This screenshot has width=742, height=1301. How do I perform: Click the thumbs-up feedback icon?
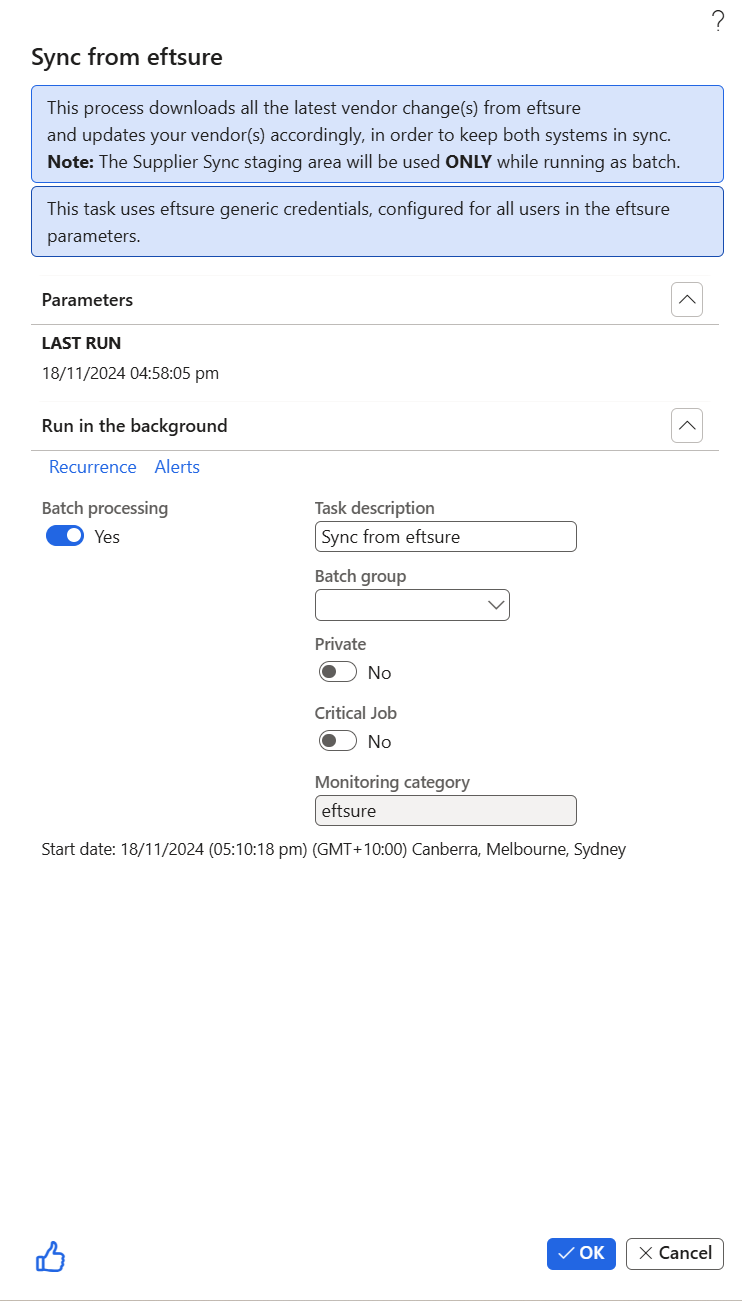[50, 1256]
